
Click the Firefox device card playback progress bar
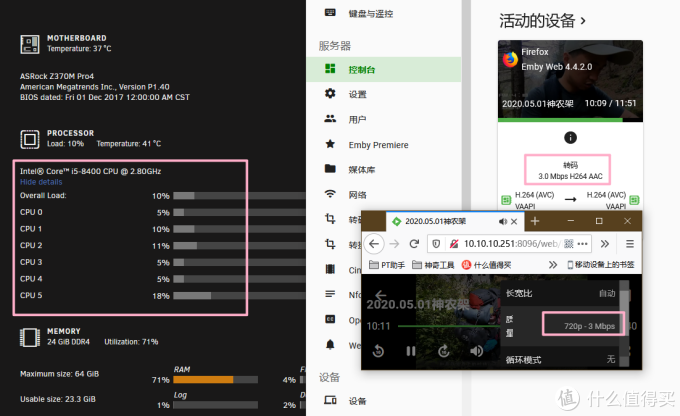tap(570, 120)
